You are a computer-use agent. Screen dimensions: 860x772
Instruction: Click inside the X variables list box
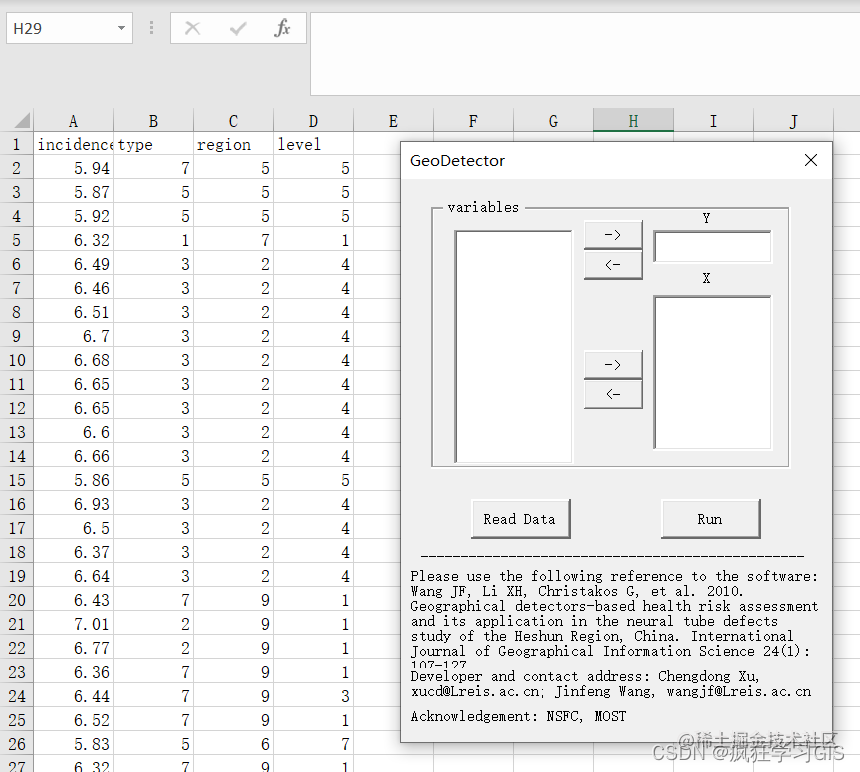point(712,373)
